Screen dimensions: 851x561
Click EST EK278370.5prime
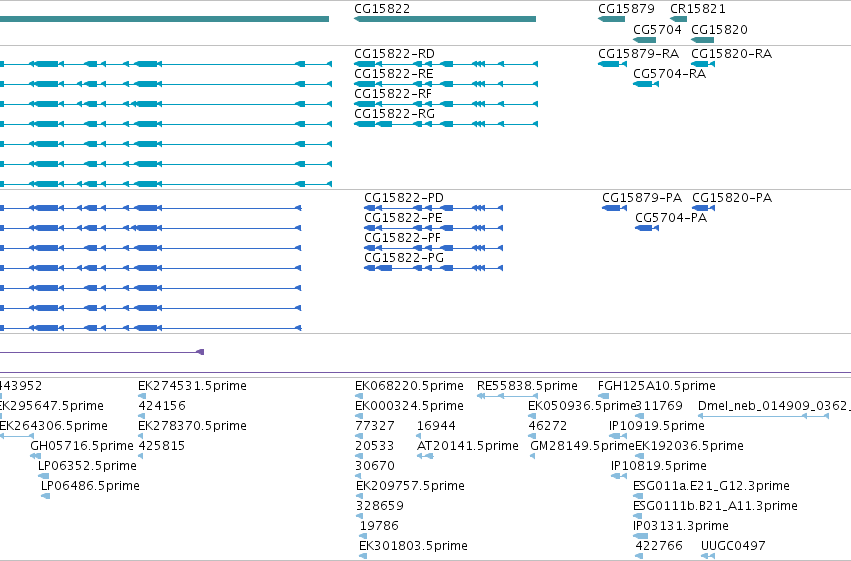tap(192, 426)
